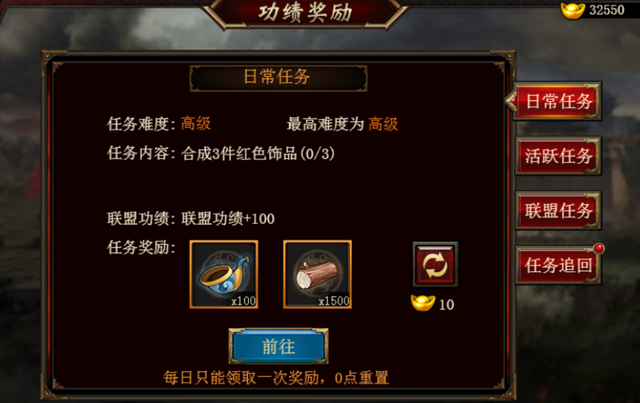Open the 日常任务 tab
Viewport: 640px width, 403px height.
pos(558,101)
